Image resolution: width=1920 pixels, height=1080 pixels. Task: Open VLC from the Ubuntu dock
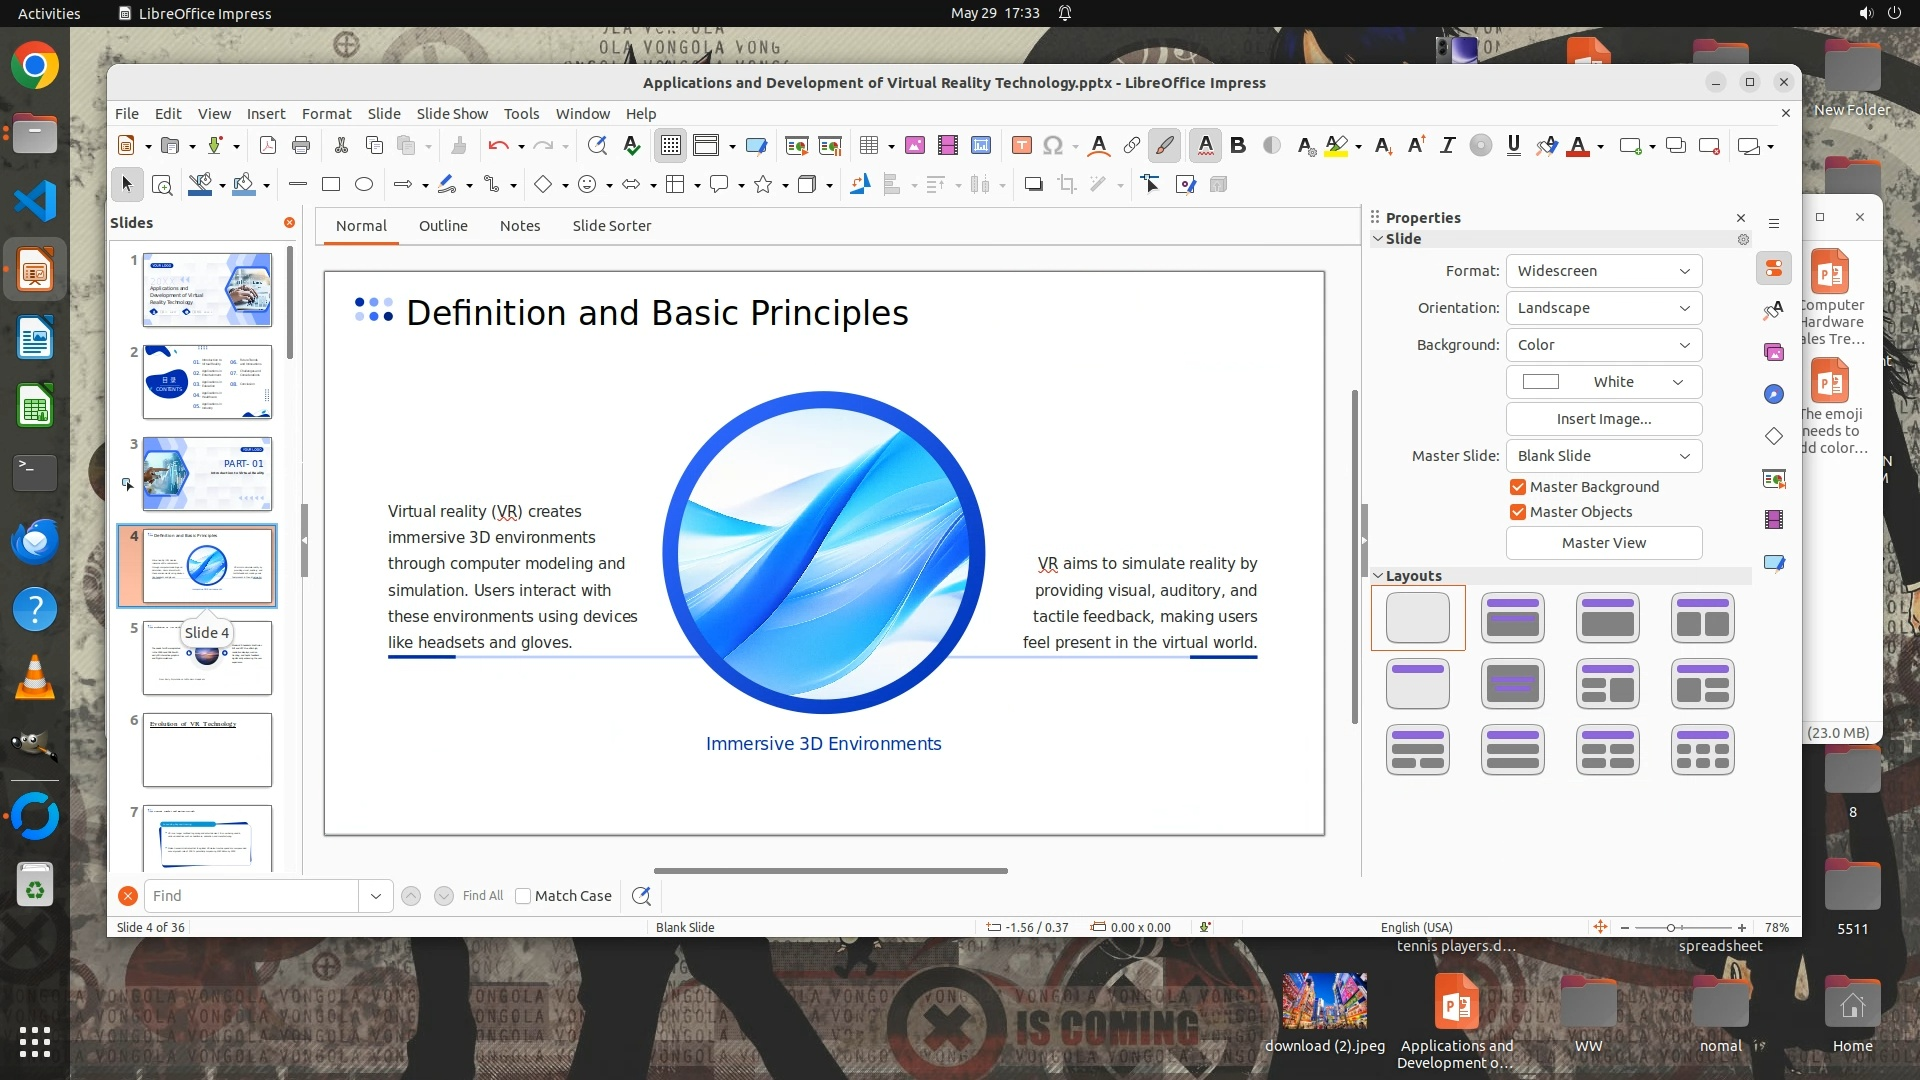point(35,679)
